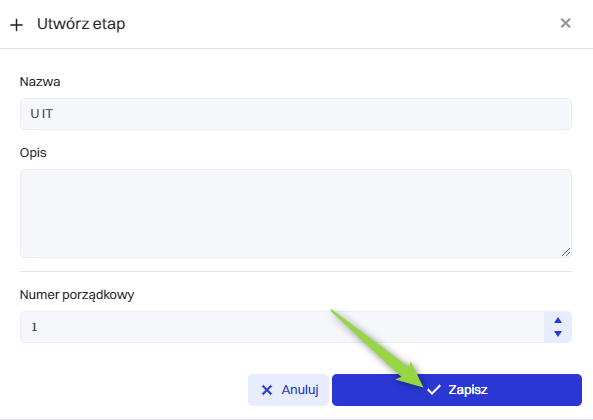The width and height of the screenshot is (593, 420).
Task: Decrease Numer porządkowy with the down arrow
Action: [x=558, y=333]
